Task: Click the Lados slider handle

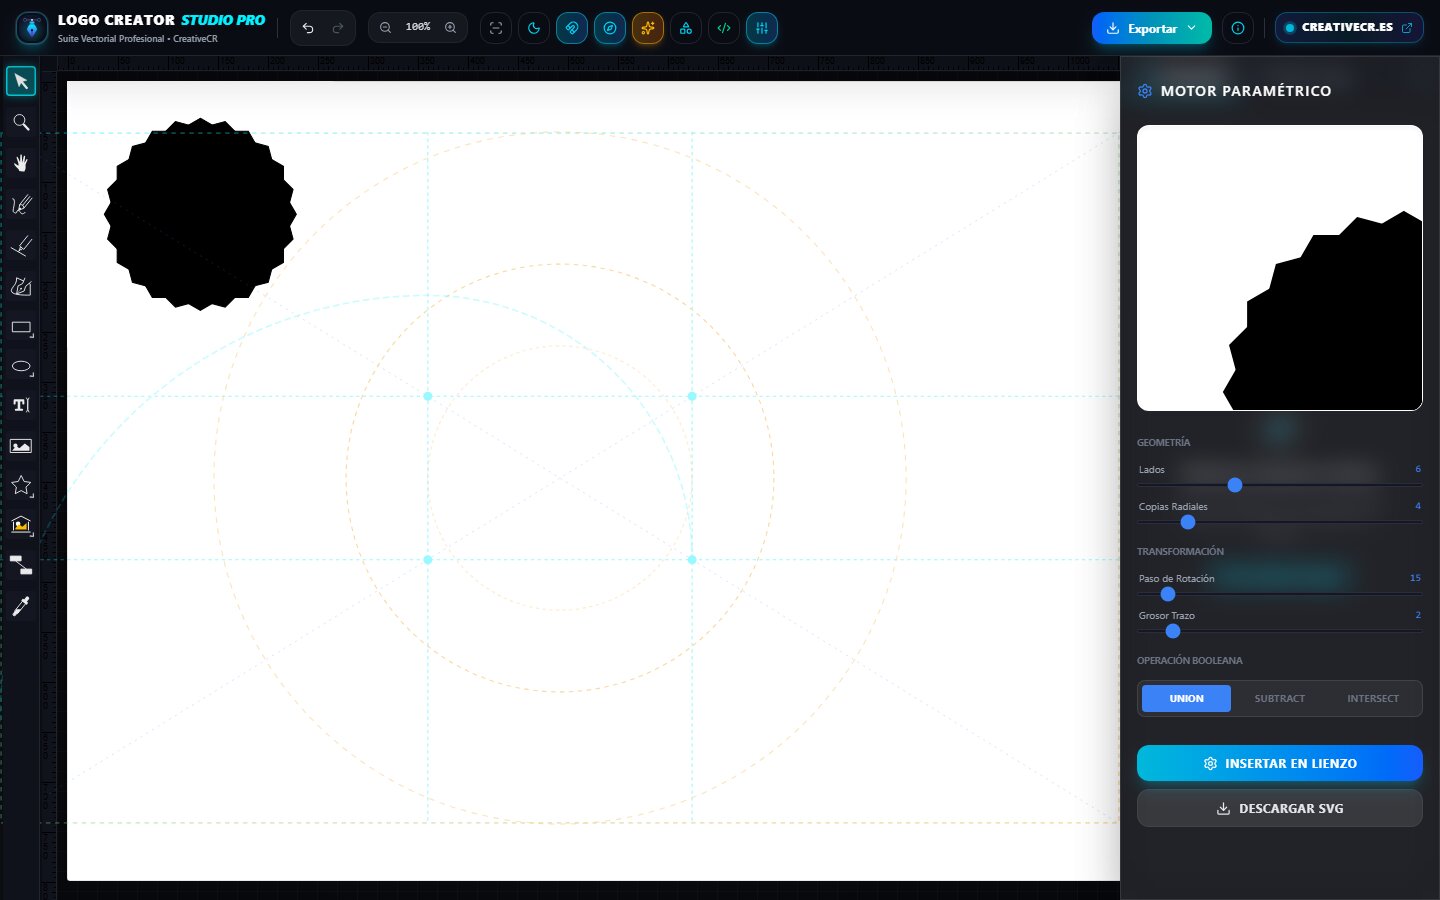Action: 1235,485
